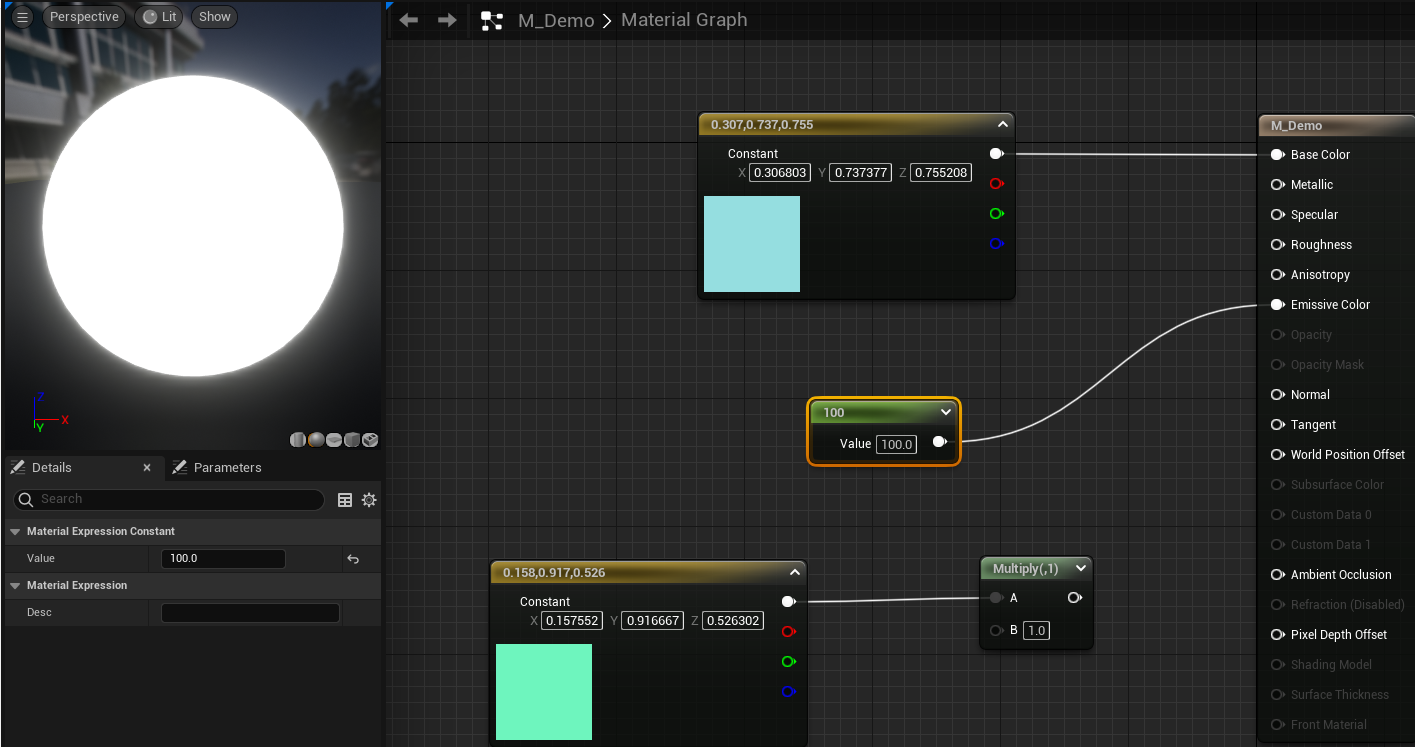Collapse the Multiply node with its chevron
Viewport: 1415px width, 747px height.
(x=1080, y=569)
